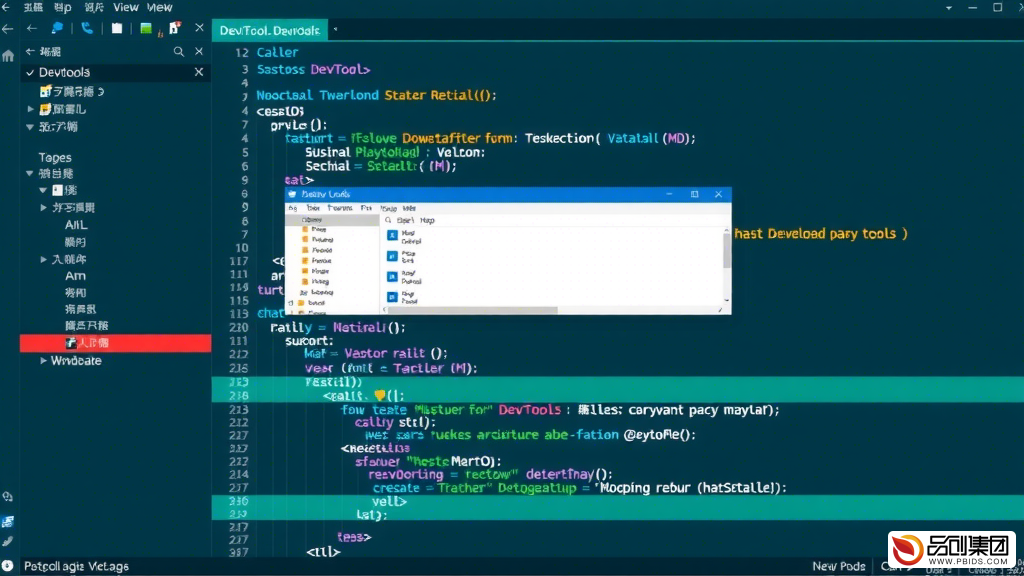Click the white file toolbar icon

117,28
